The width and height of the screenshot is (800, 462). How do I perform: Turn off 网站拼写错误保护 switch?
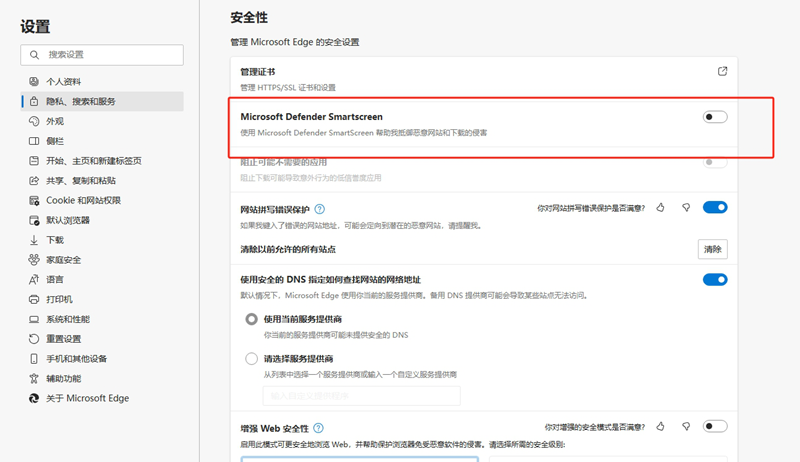tap(715, 207)
